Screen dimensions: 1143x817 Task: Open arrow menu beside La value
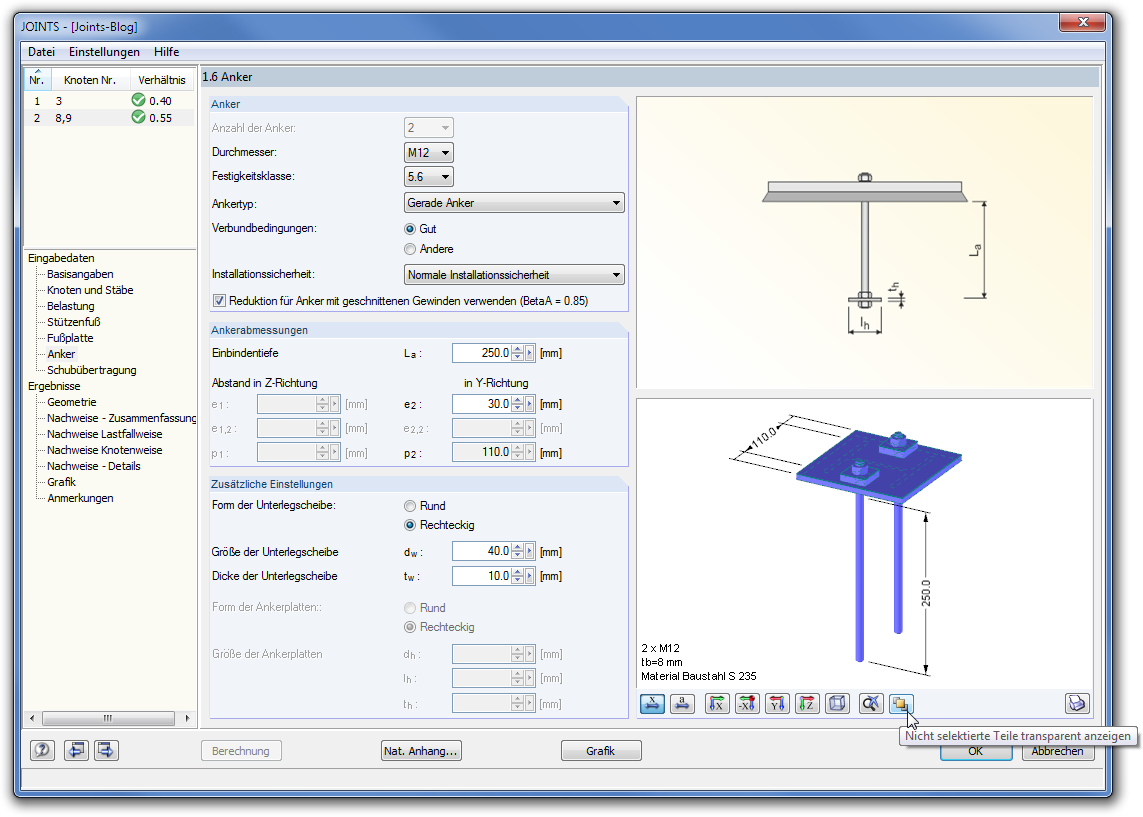[x=530, y=353]
